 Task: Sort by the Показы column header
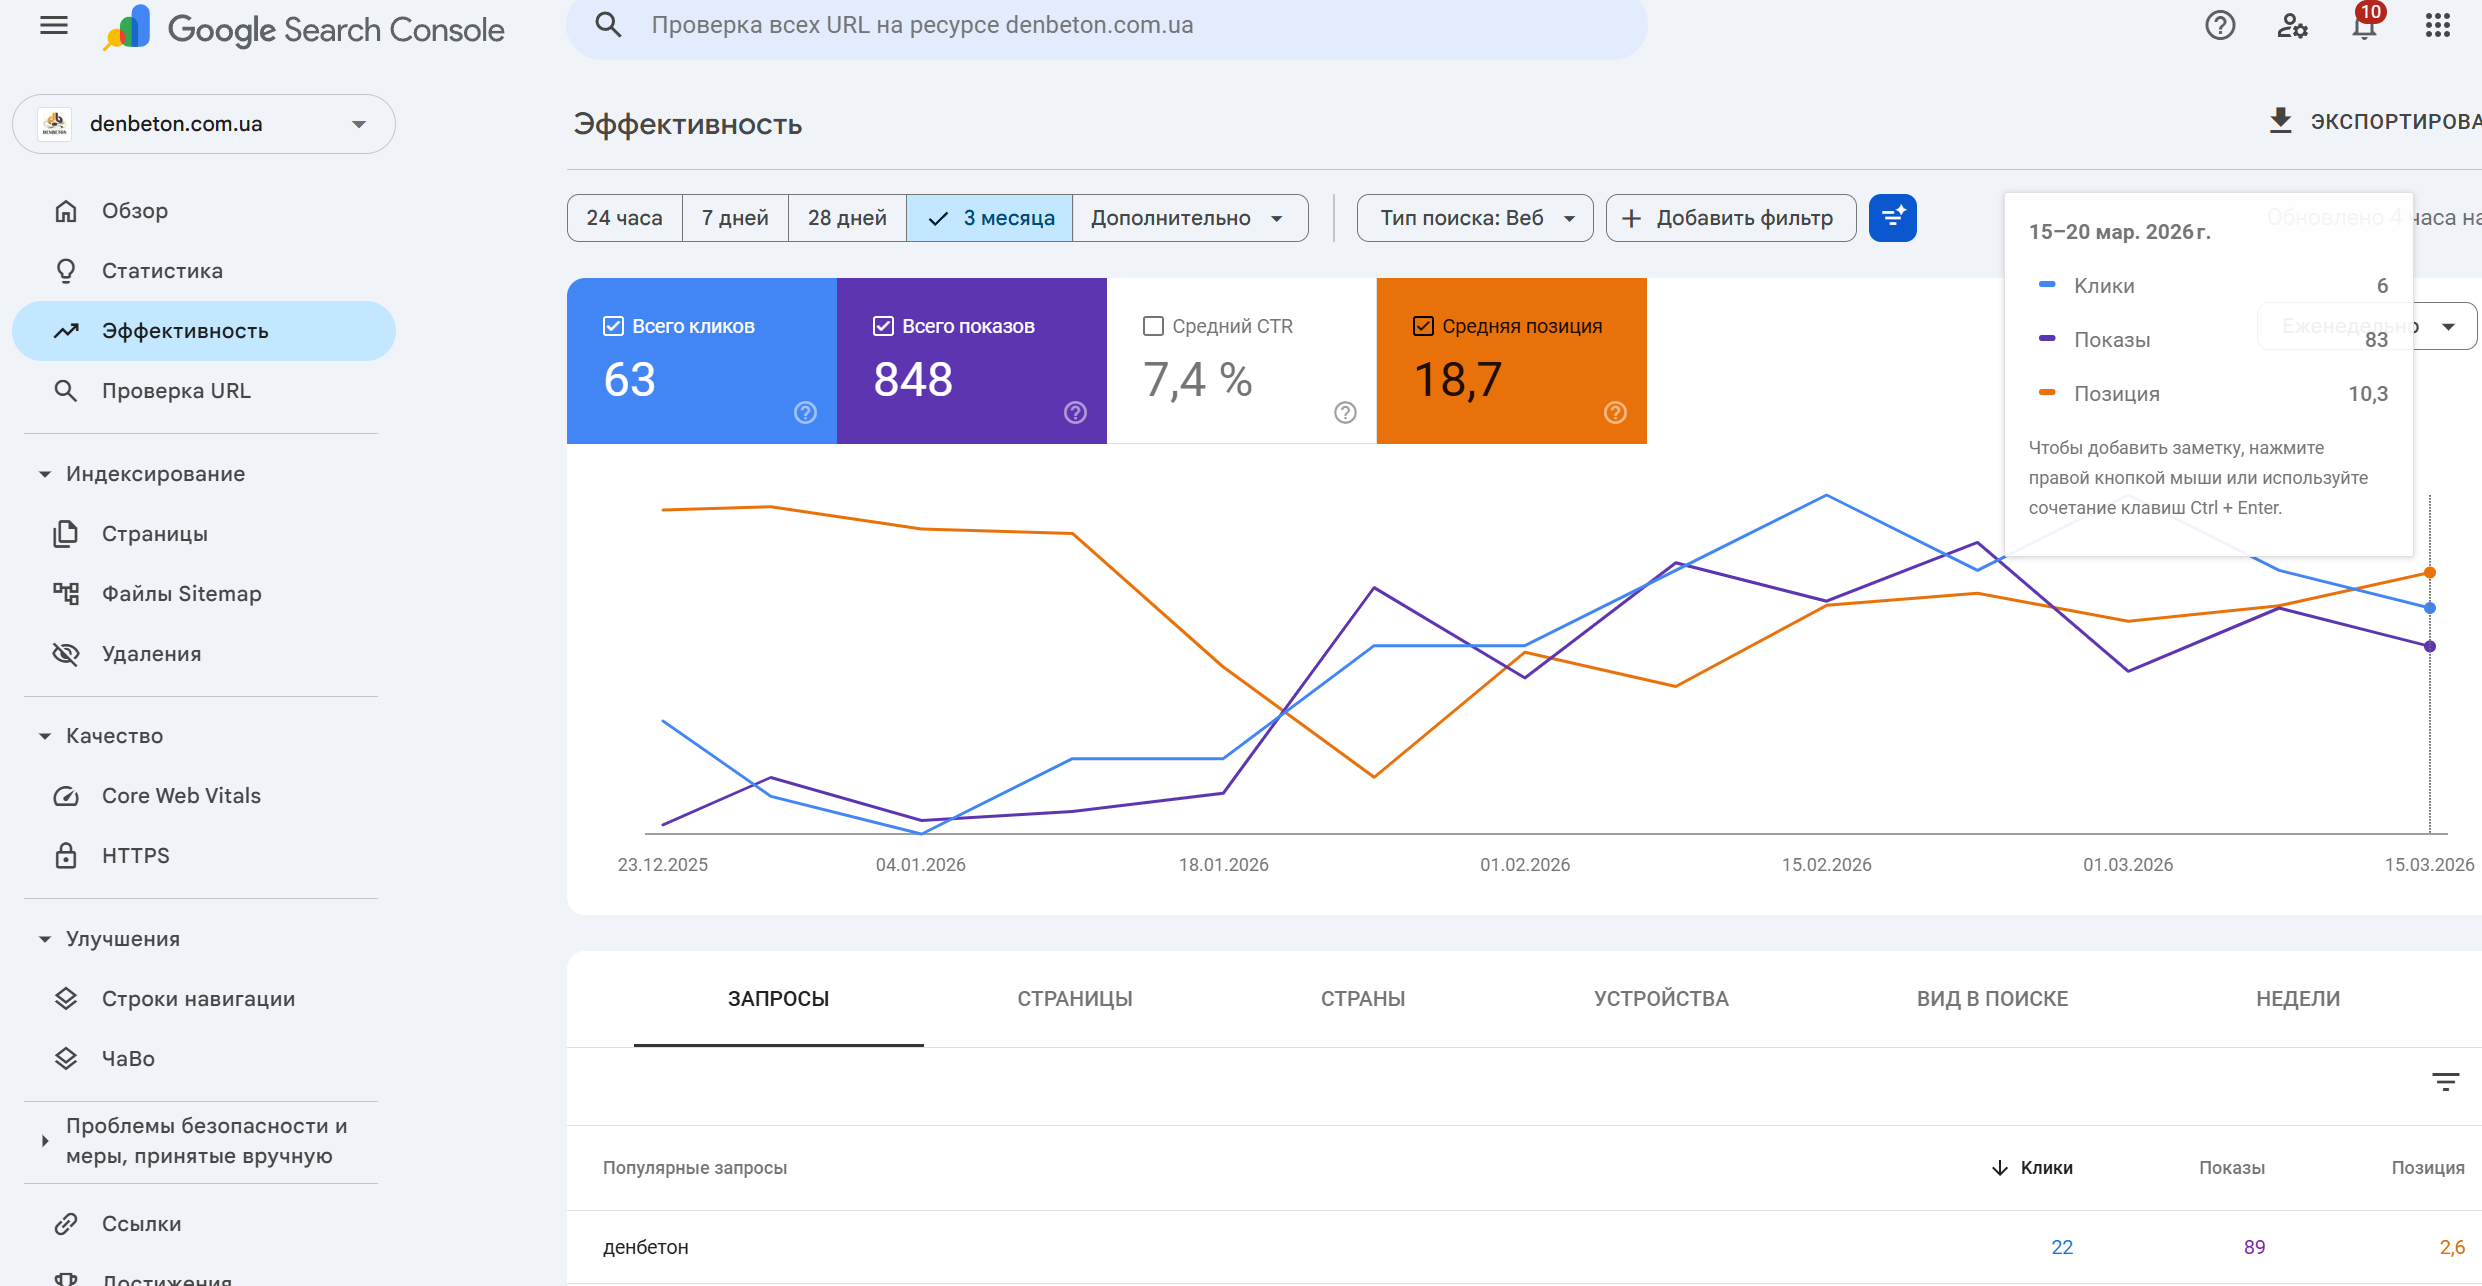[x=2231, y=1168]
